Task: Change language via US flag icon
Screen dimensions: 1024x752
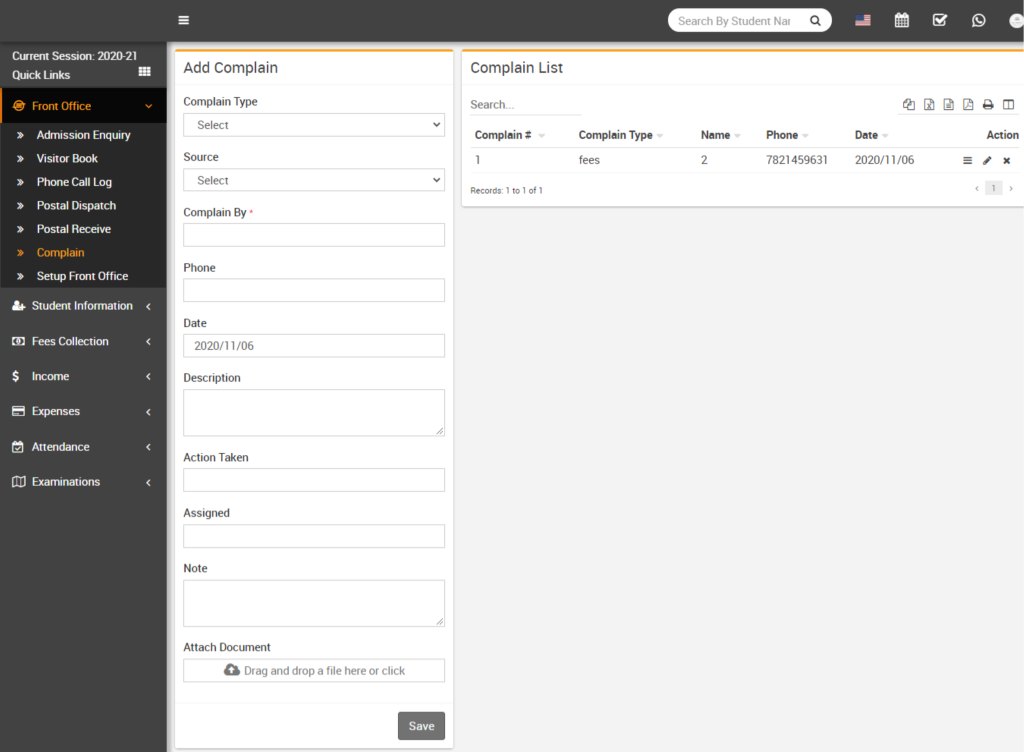Action: (862, 20)
